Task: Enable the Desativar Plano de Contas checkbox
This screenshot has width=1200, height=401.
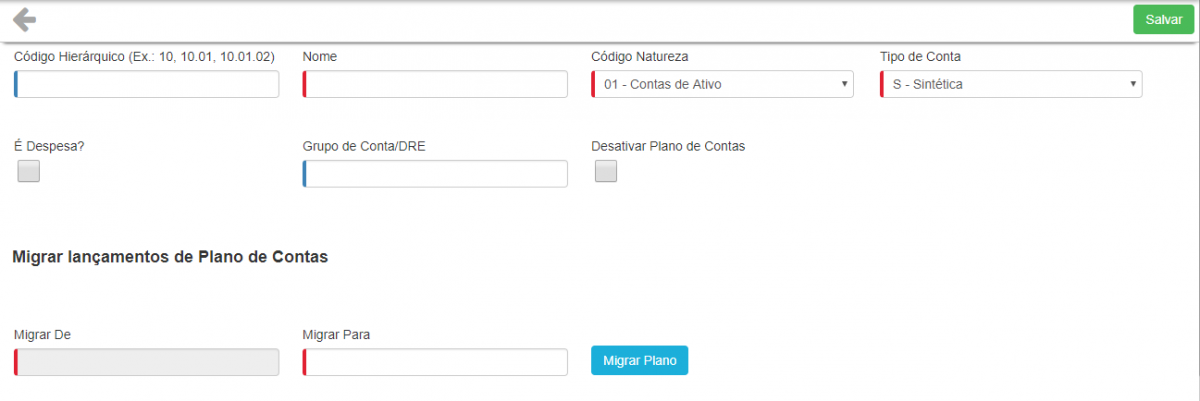Action: point(606,172)
